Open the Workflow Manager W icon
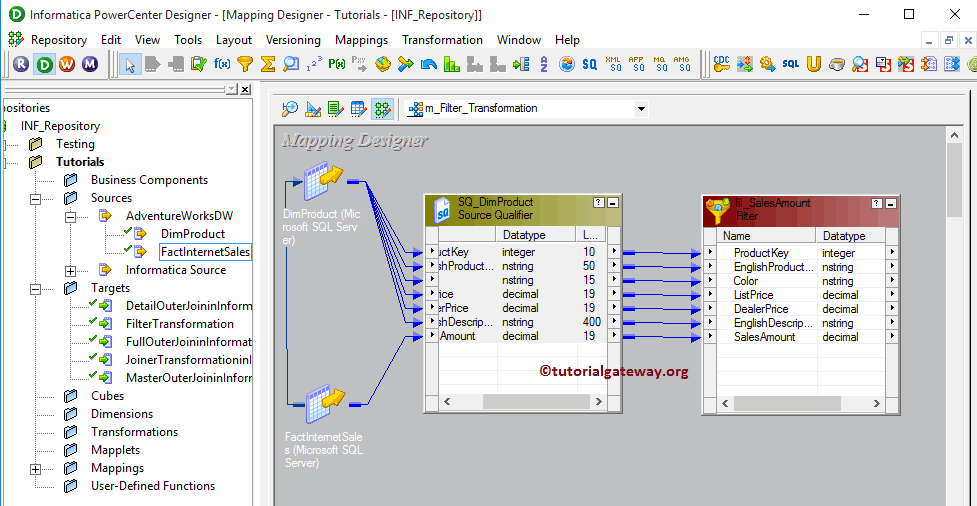 [67, 64]
